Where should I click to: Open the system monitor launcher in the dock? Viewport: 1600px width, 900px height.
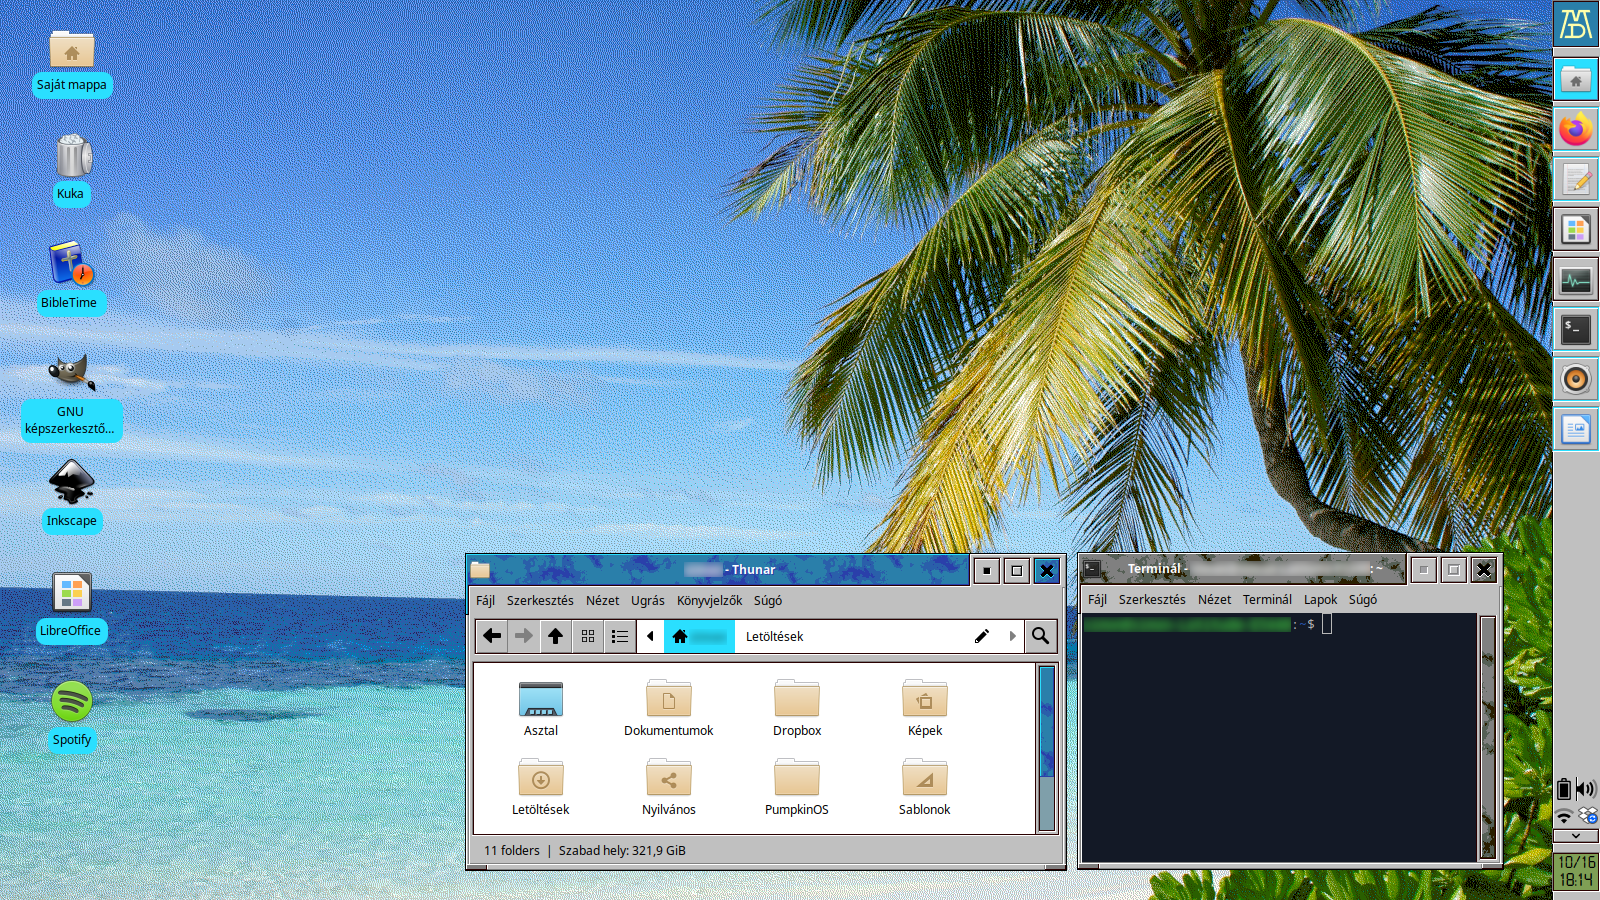(1576, 279)
